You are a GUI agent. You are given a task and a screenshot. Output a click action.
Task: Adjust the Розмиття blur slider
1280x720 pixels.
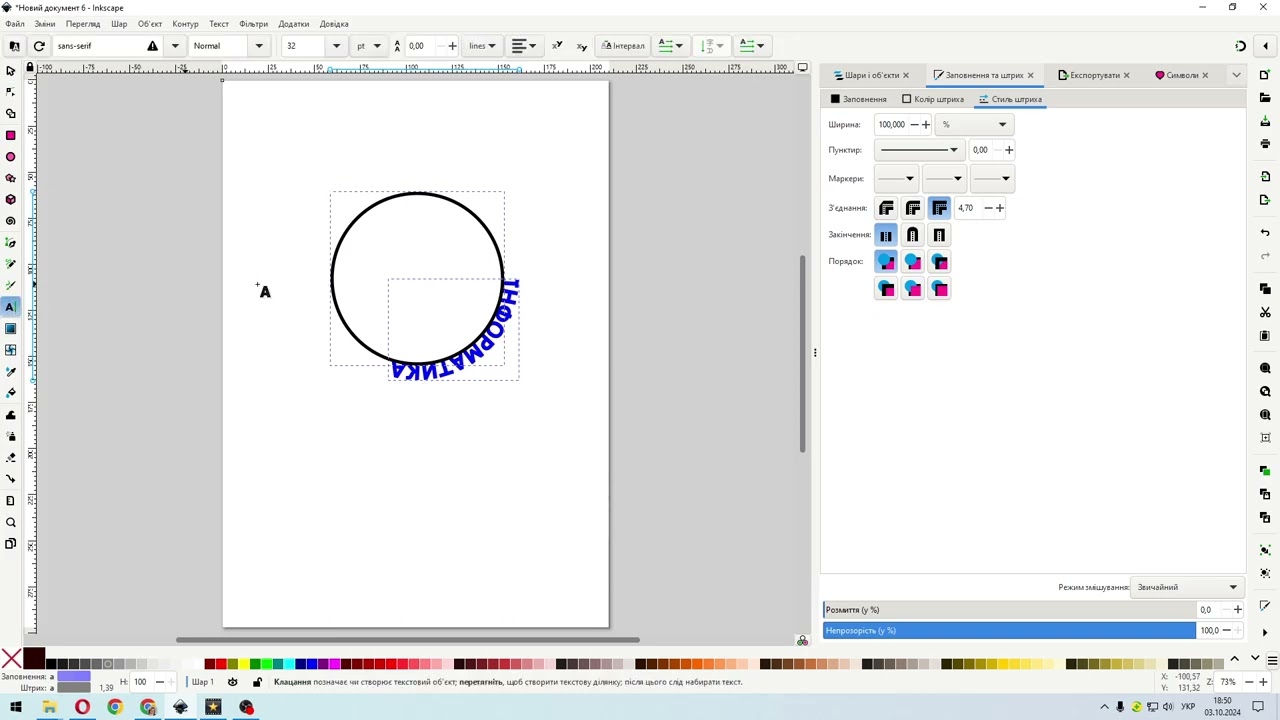(x=1009, y=610)
